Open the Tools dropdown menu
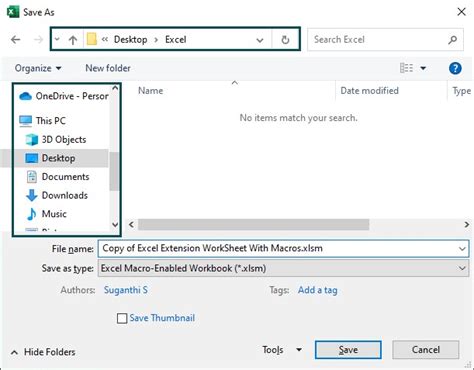 coord(282,350)
